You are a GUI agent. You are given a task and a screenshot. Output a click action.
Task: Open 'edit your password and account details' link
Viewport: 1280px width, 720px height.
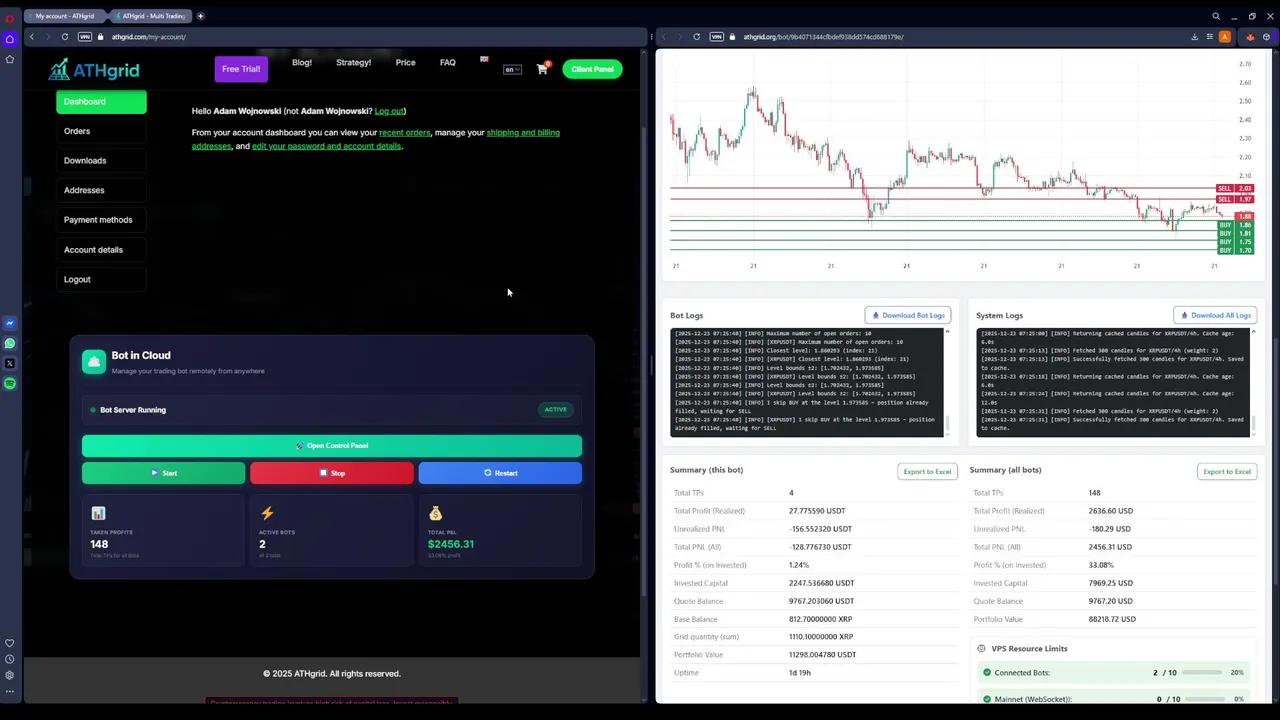pyautogui.click(x=327, y=146)
